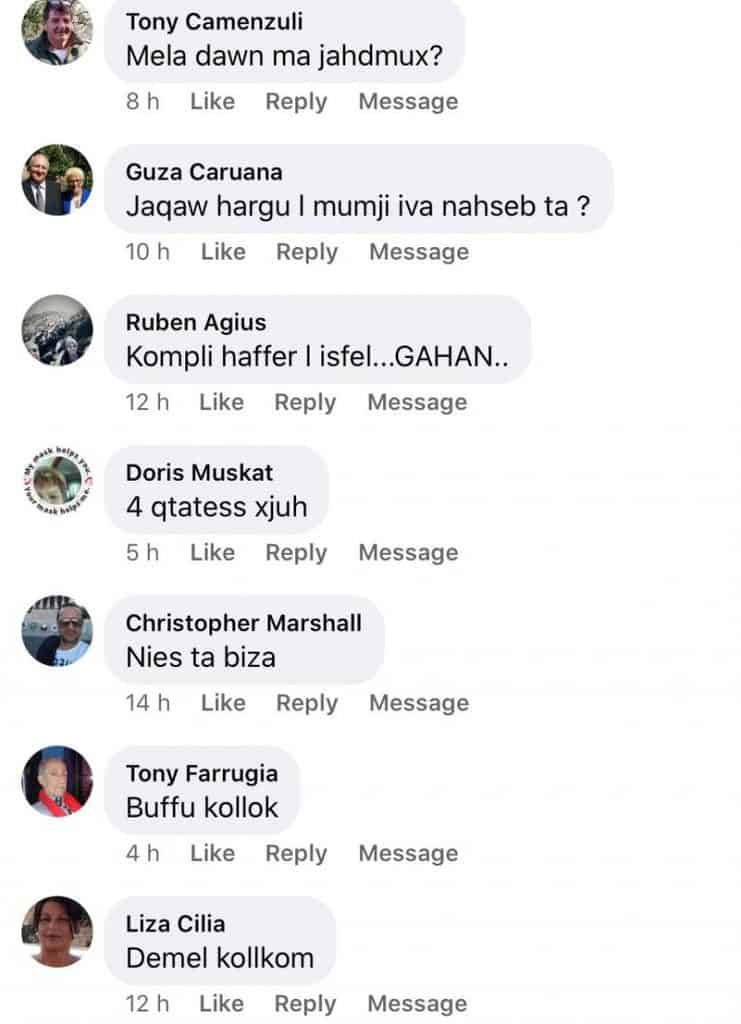Viewport: 741px width, 1024px height.
Task: Open Tony Camenzuli's profile picture
Action: [57, 30]
